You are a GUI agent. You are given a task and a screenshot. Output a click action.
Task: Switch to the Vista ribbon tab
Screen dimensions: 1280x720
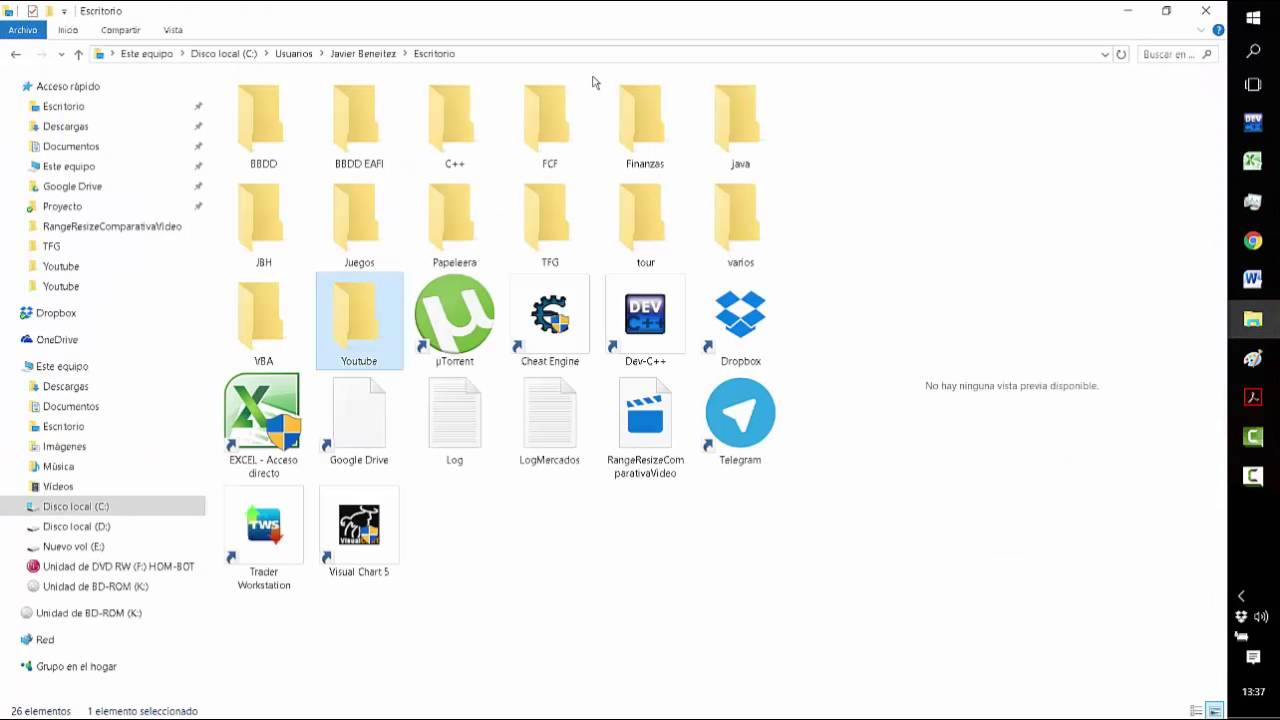click(173, 30)
